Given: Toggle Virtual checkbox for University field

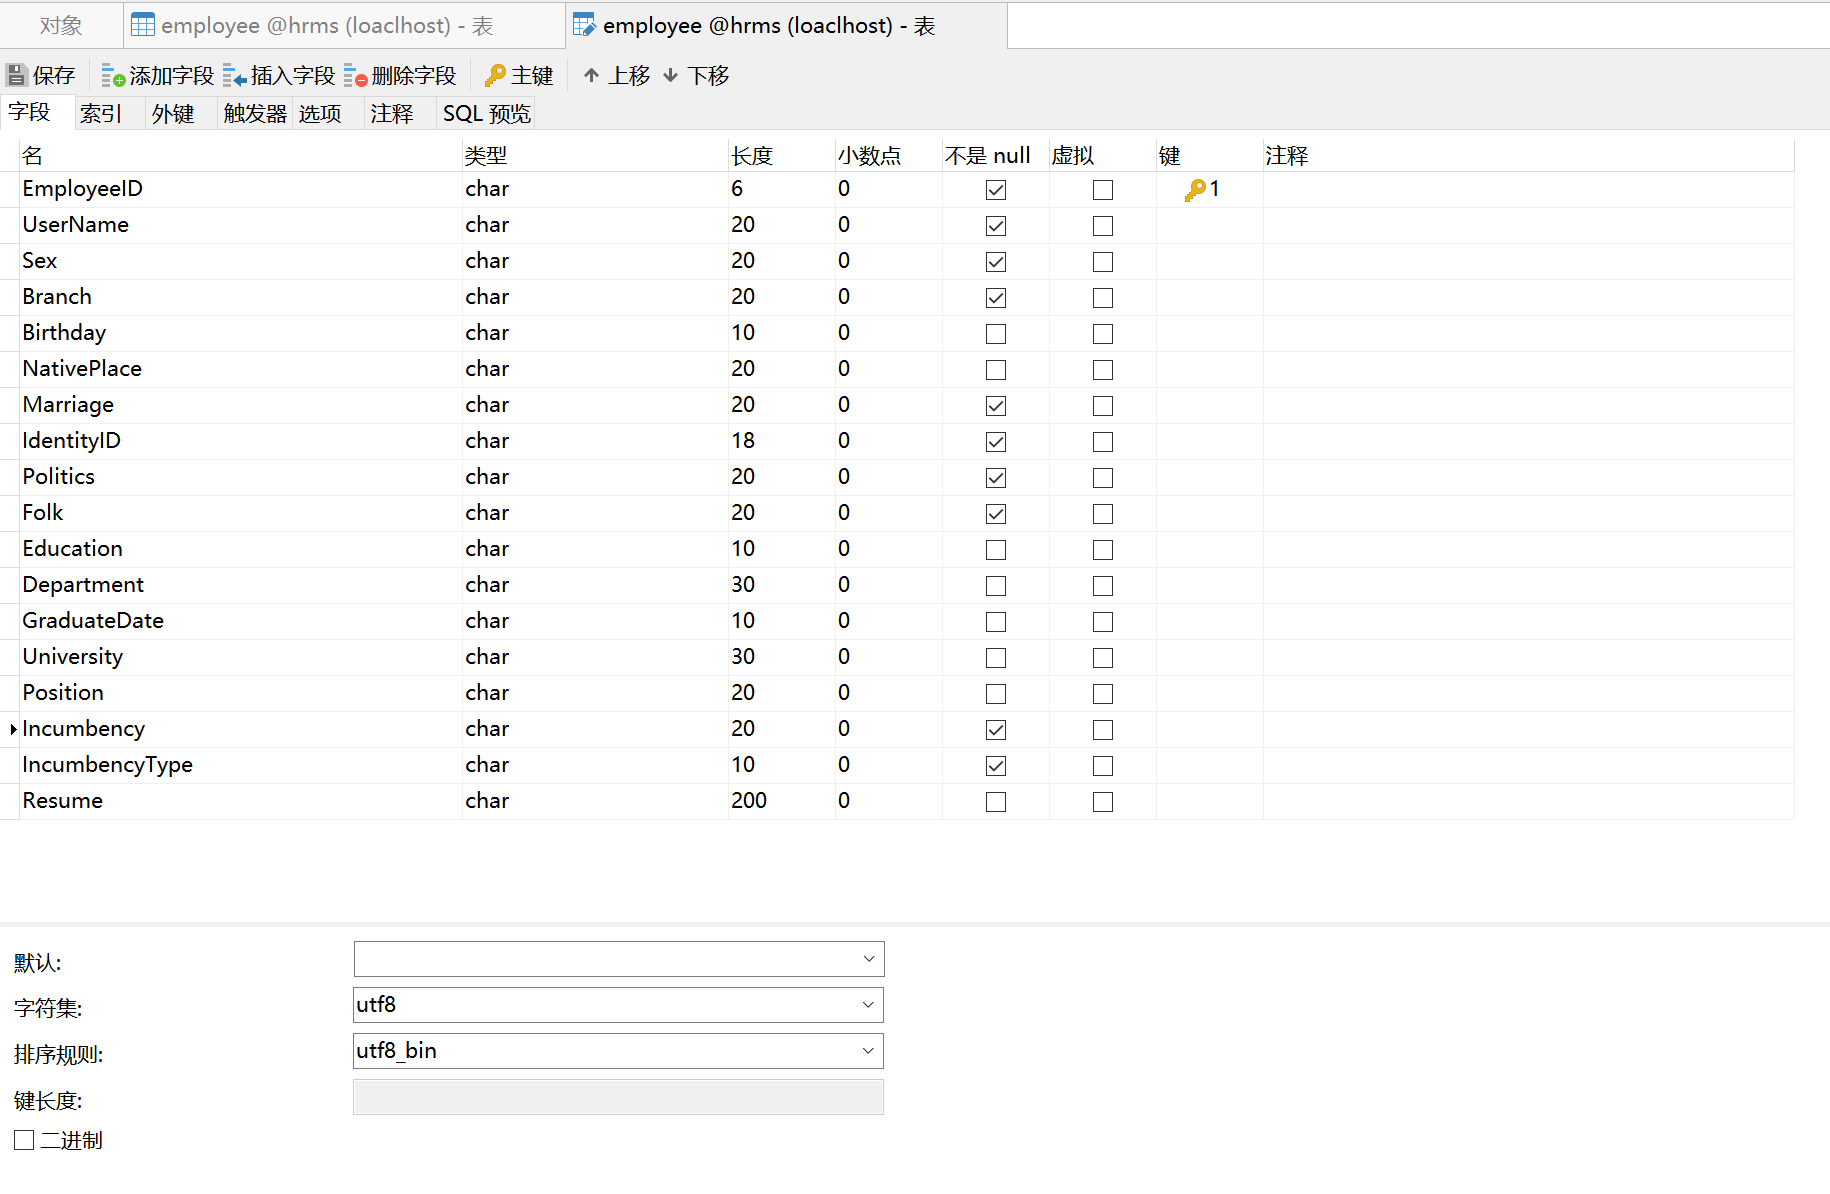Looking at the screenshot, I should (1103, 658).
